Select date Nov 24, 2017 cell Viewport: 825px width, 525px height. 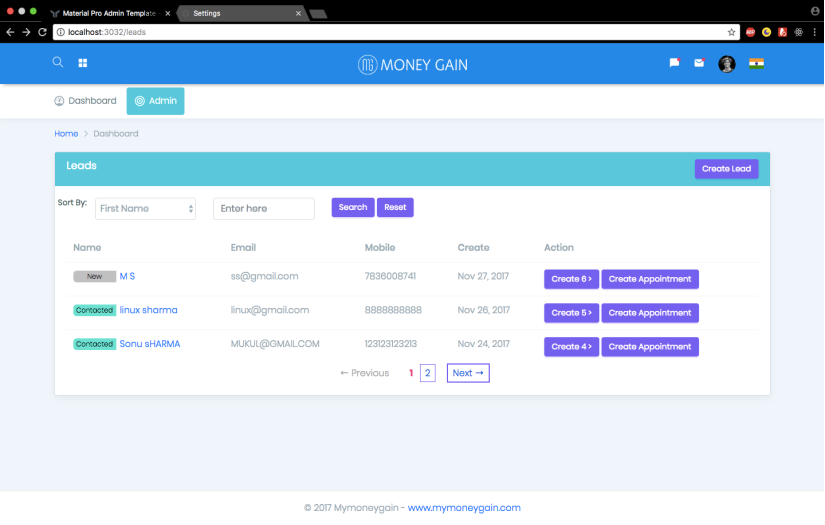(x=484, y=344)
